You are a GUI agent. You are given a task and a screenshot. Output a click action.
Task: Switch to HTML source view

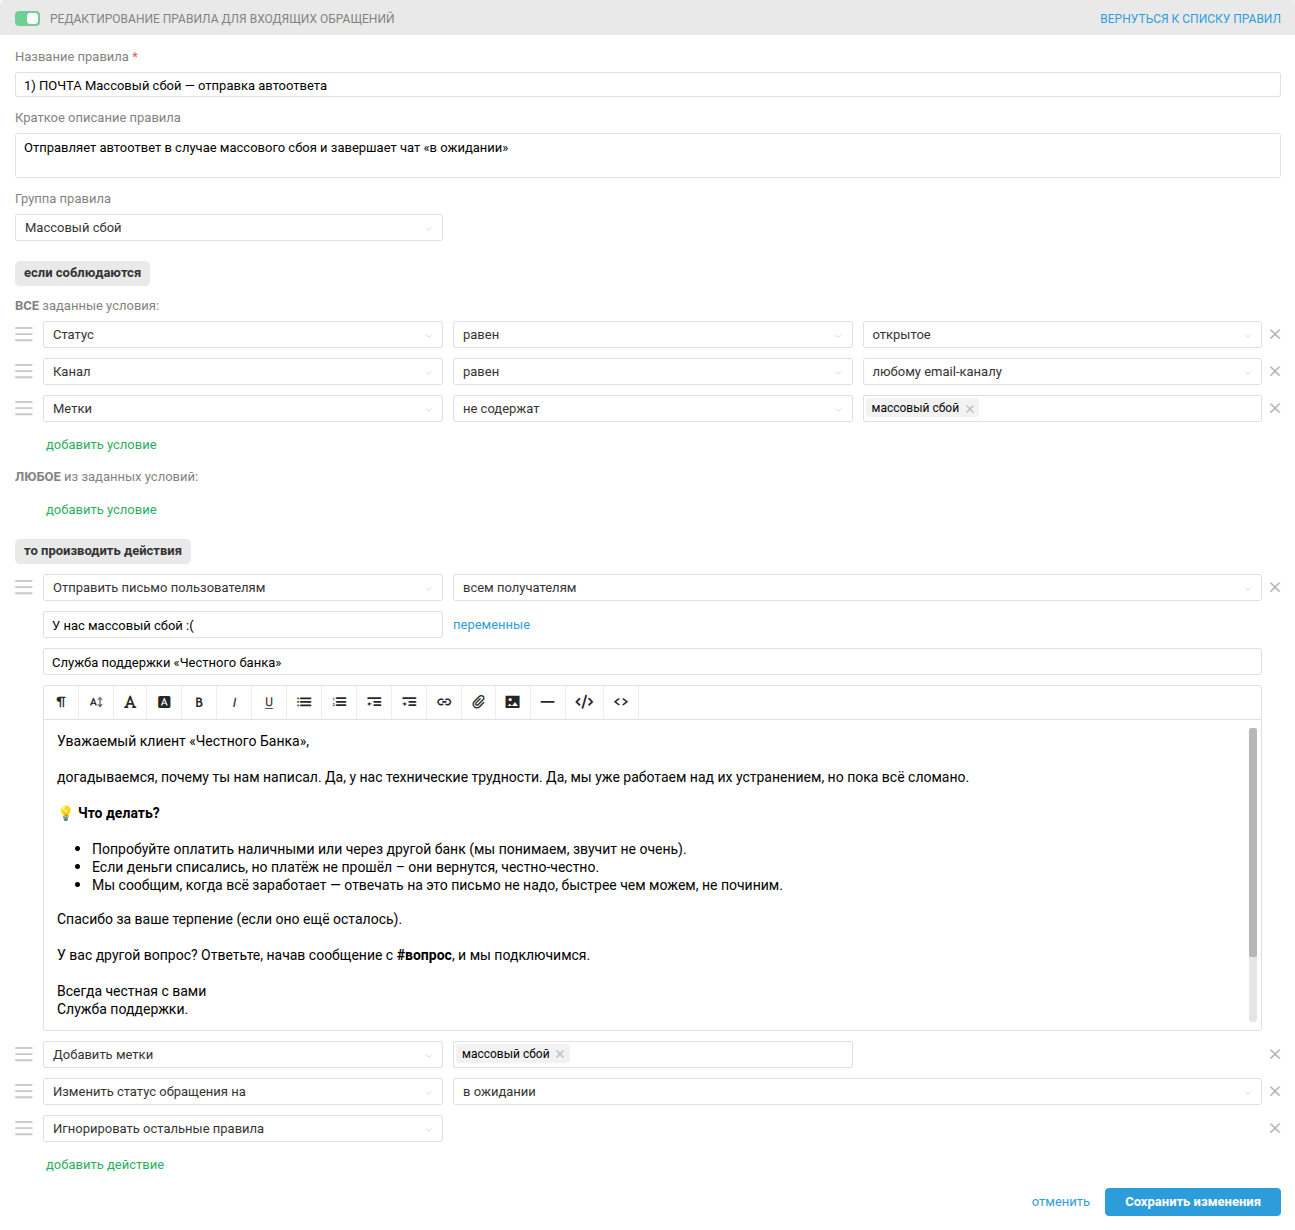click(x=621, y=702)
